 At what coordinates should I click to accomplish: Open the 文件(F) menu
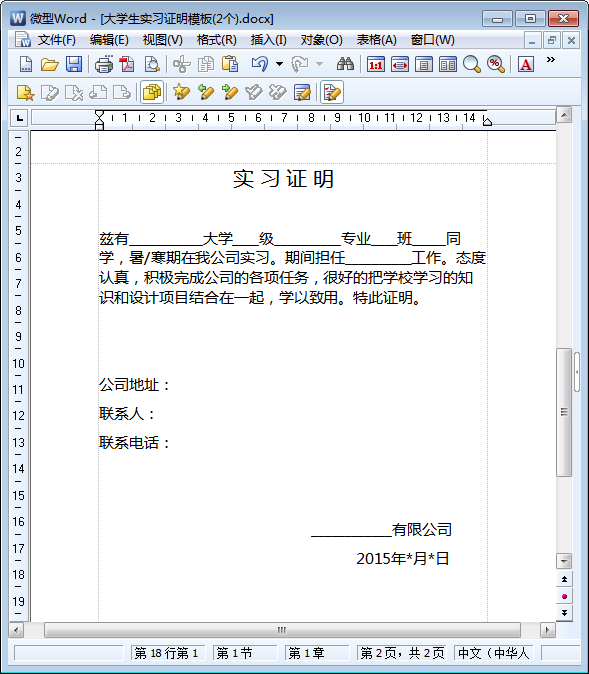click(56, 40)
